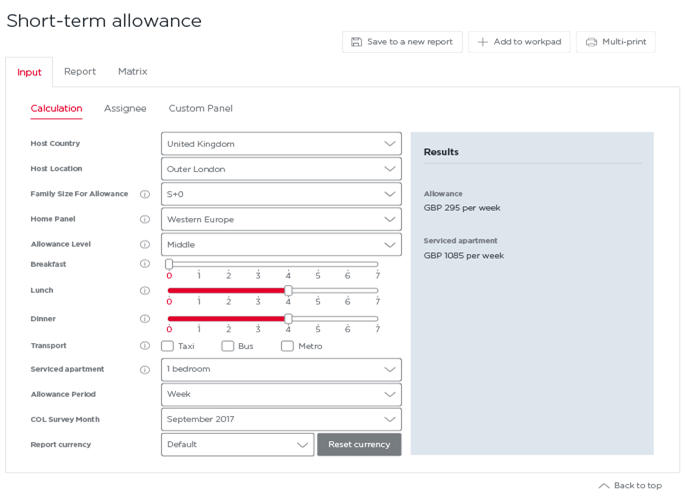This screenshot has height=500, width=685.
Task: Click the plus icon in Add to workpad
Action: [x=482, y=42]
